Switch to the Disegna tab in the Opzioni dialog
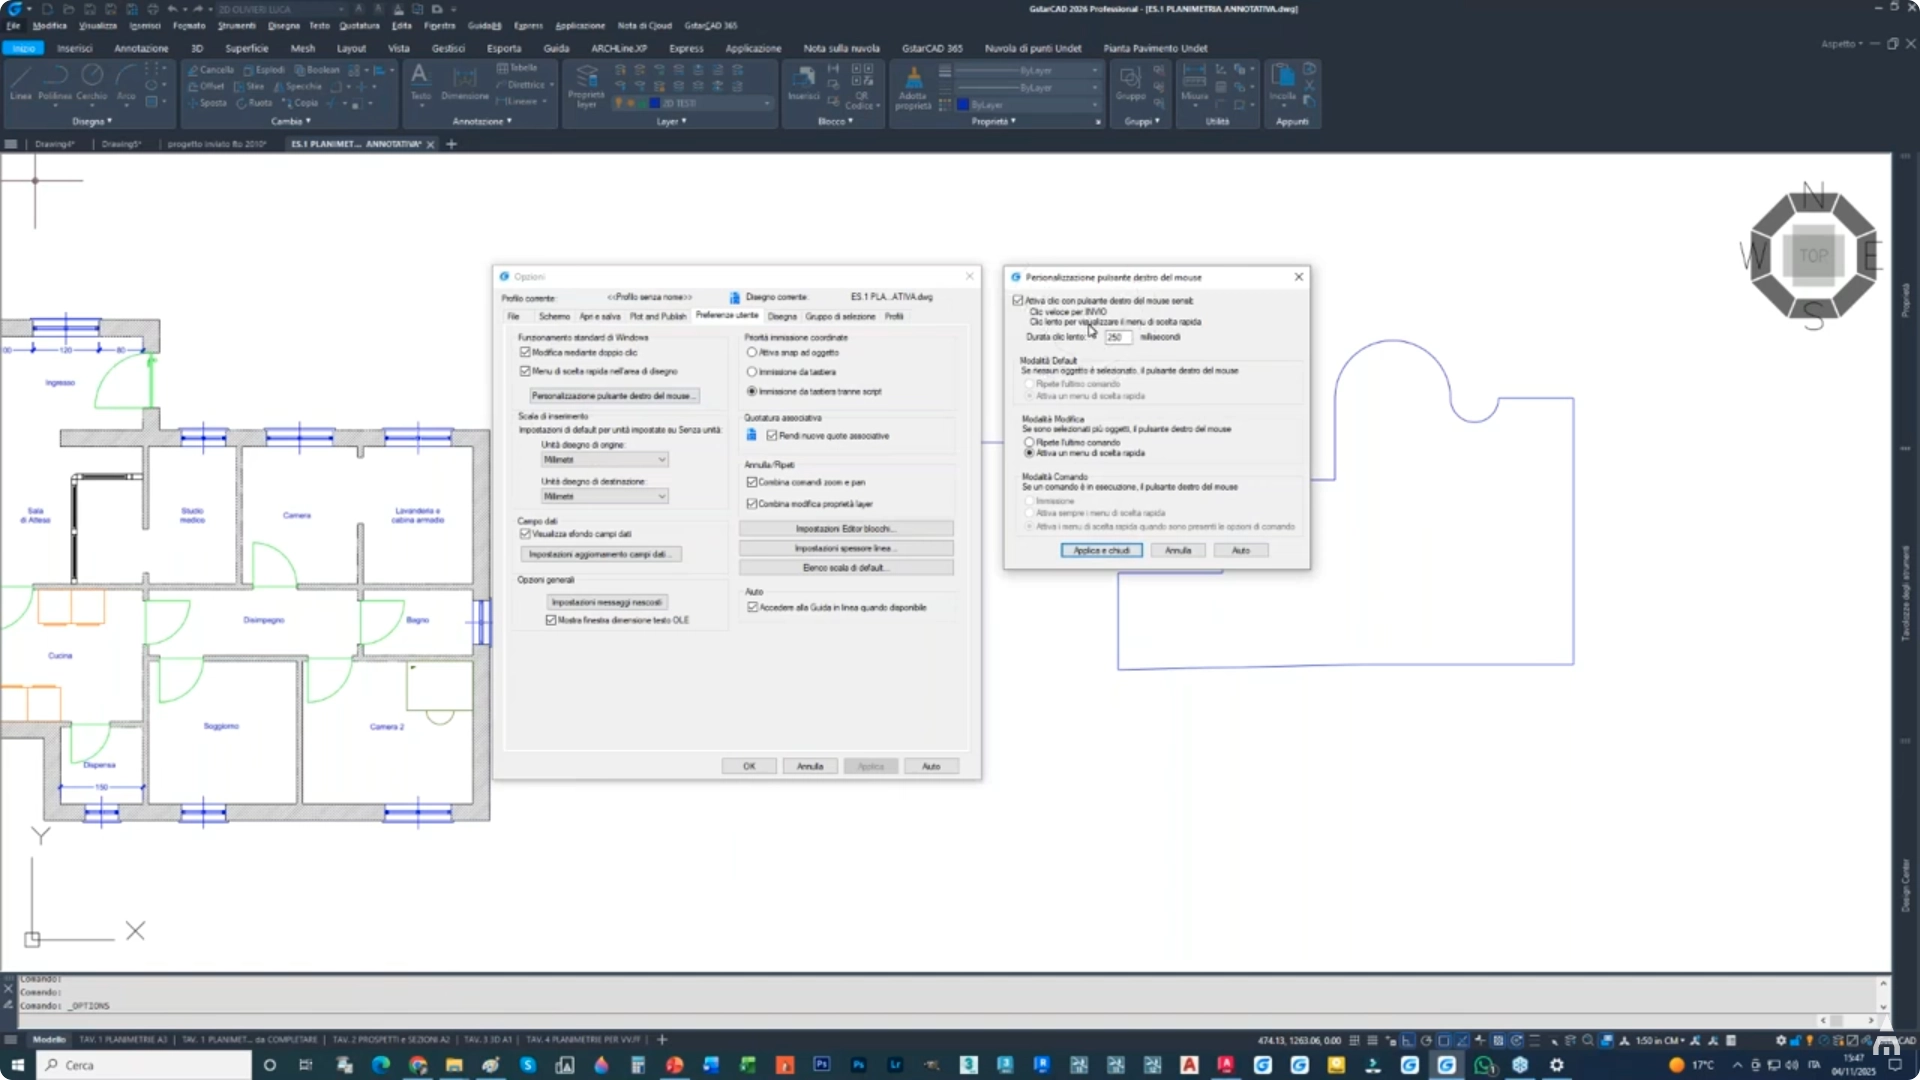Image resolution: width=1920 pixels, height=1080 pixels. (782, 316)
